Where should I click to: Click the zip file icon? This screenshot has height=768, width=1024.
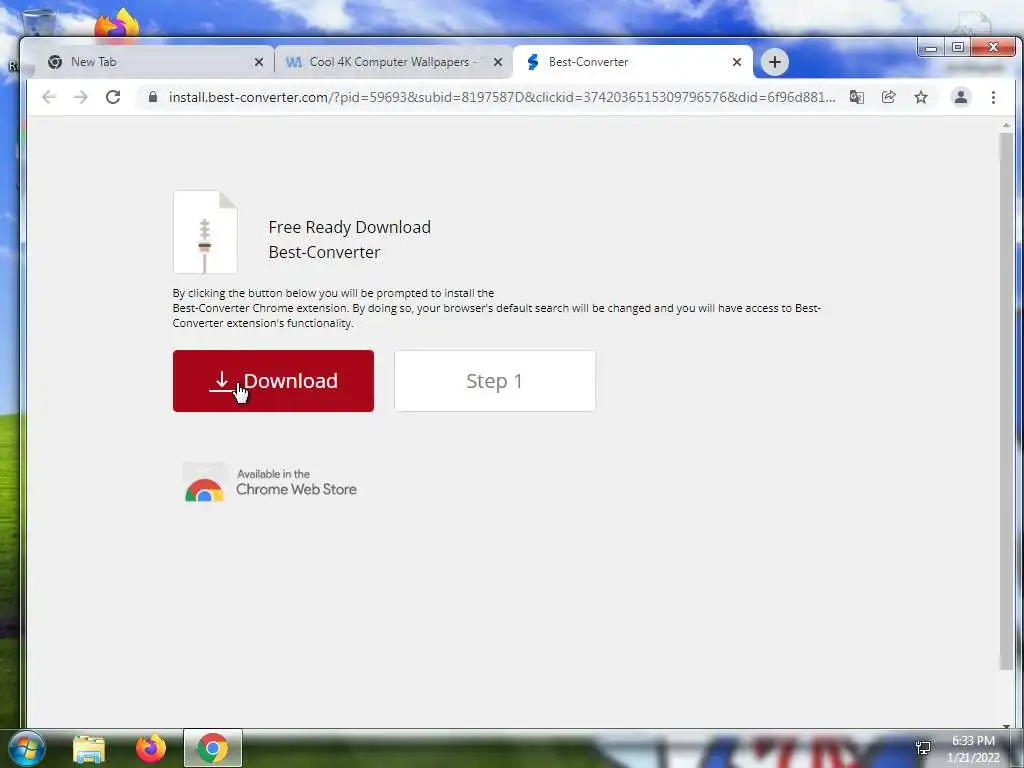coord(205,232)
